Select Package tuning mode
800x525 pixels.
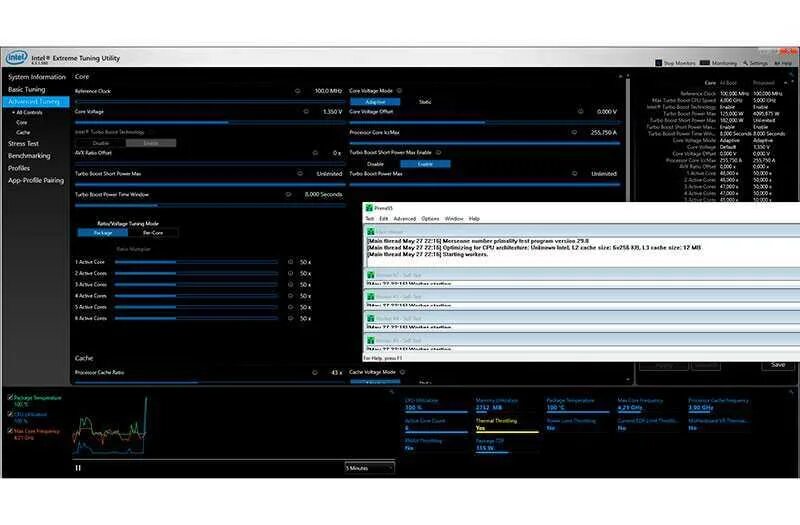click(x=103, y=233)
